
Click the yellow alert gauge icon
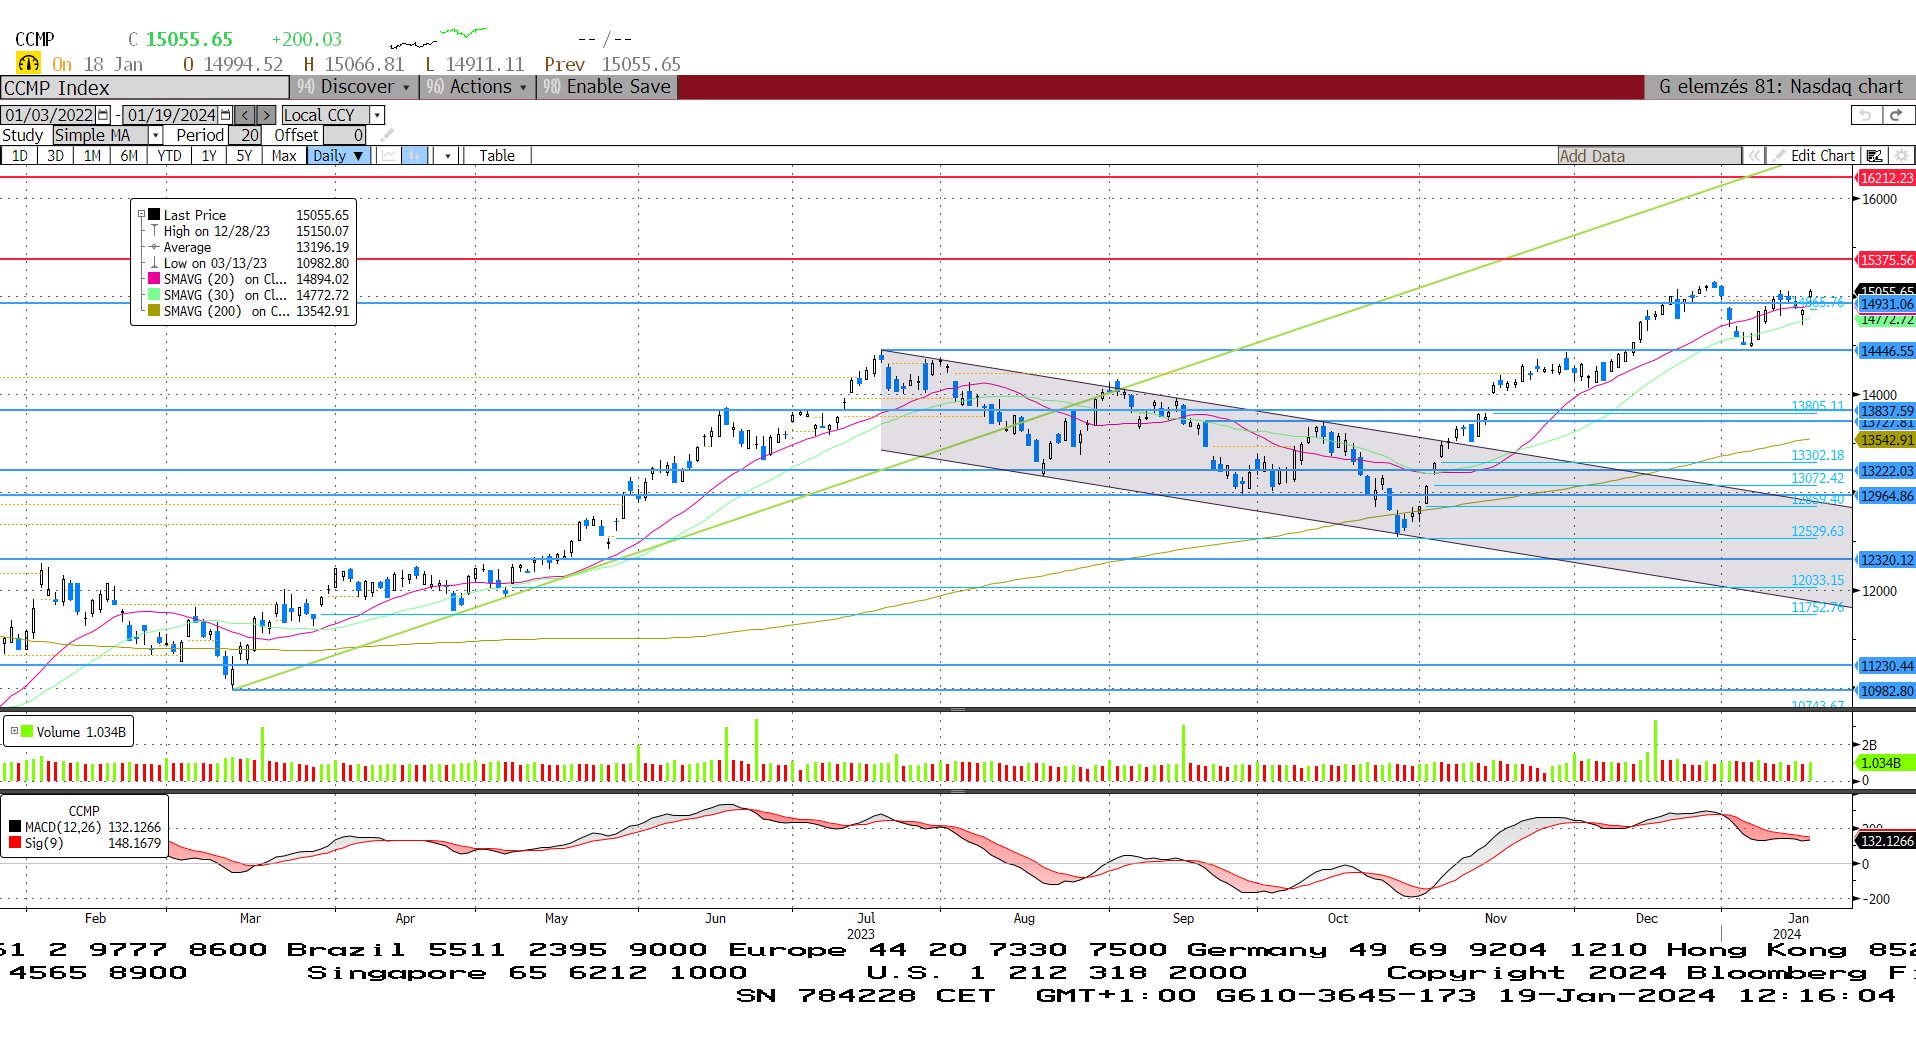pos(28,63)
